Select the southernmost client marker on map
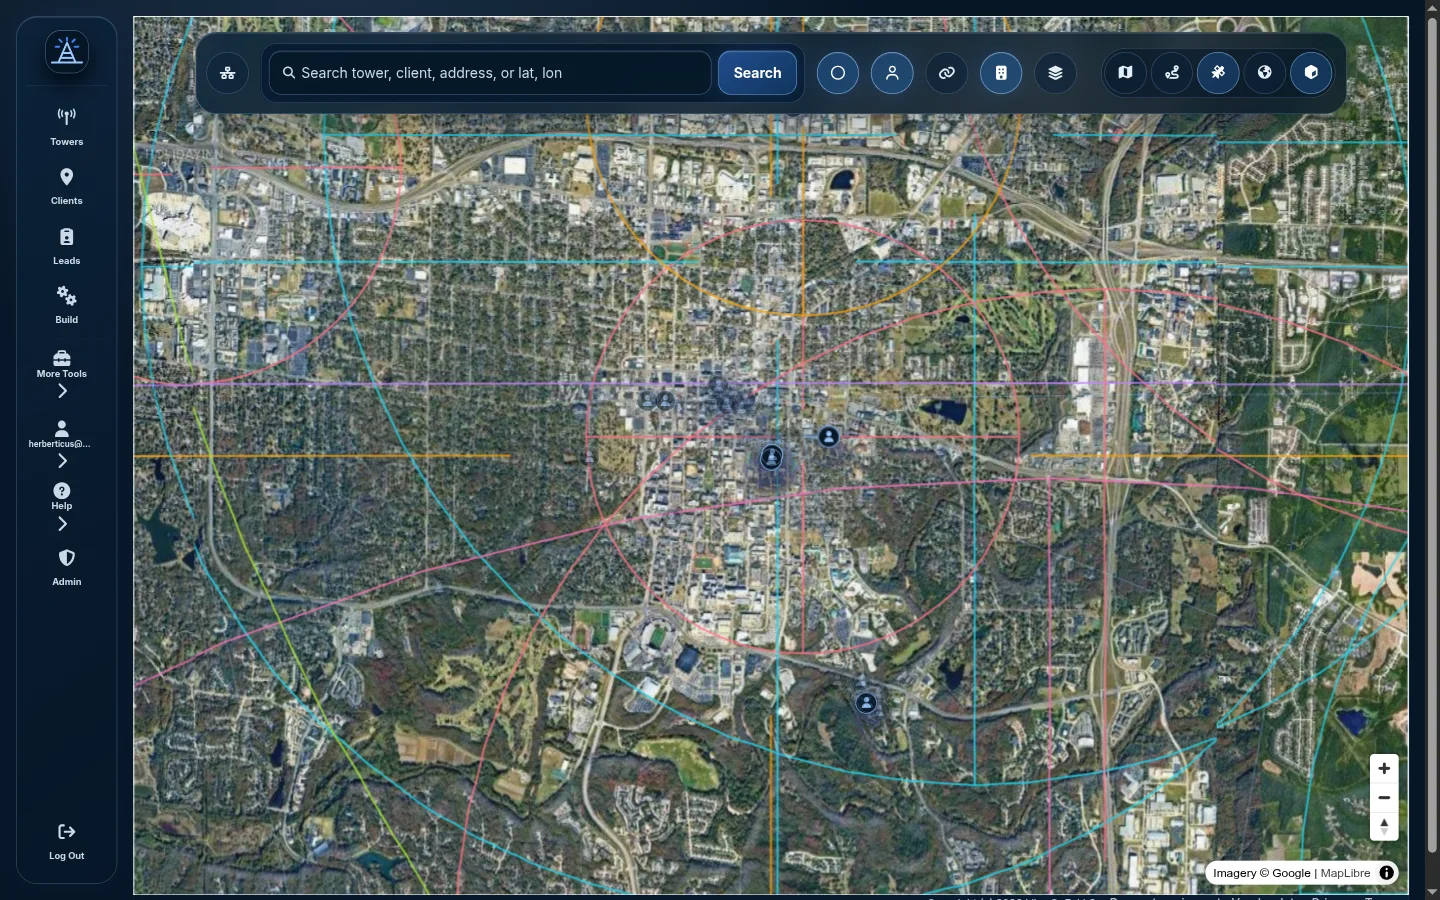 click(866, 703)
